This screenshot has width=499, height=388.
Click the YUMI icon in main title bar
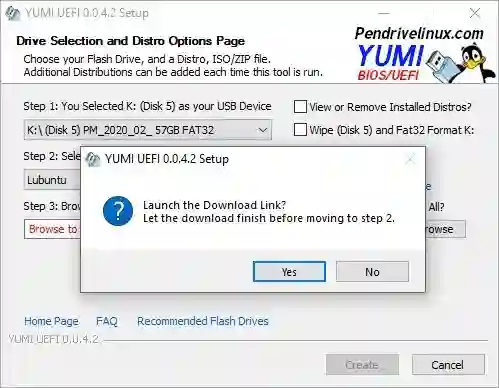point(13,13)
